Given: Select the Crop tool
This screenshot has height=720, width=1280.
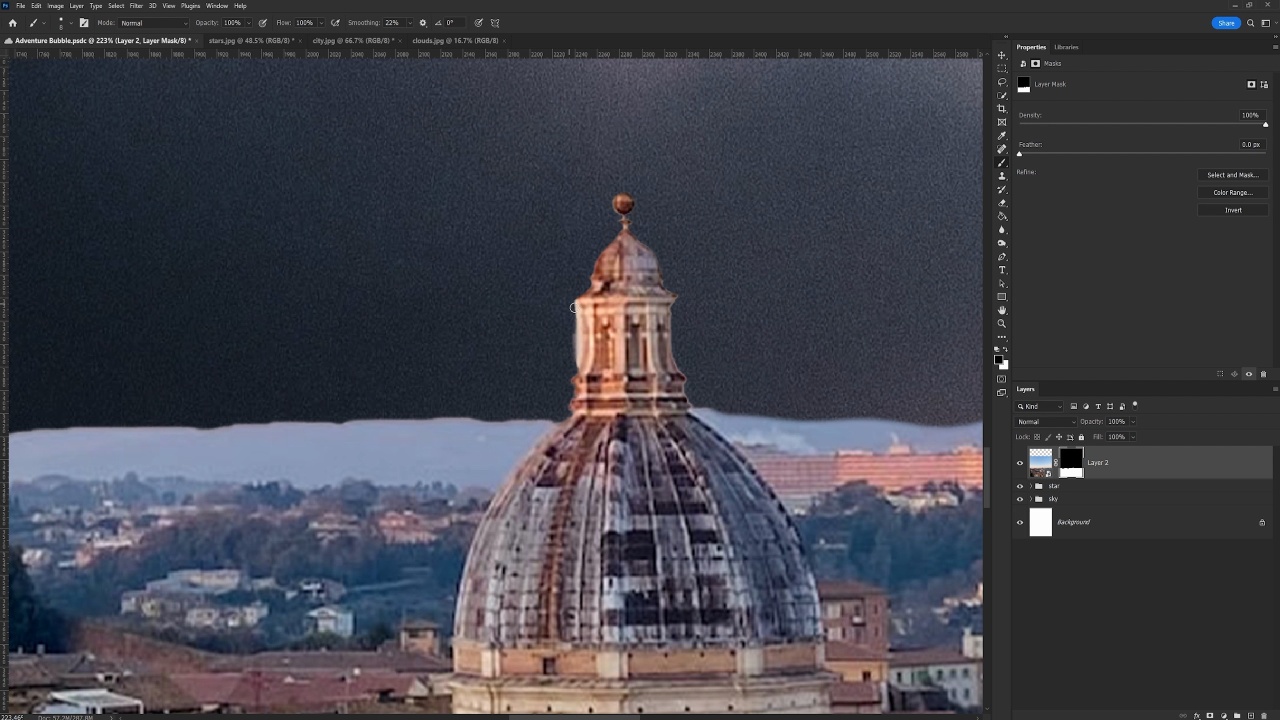Looking at the screenshot, I should [1002, 109].
